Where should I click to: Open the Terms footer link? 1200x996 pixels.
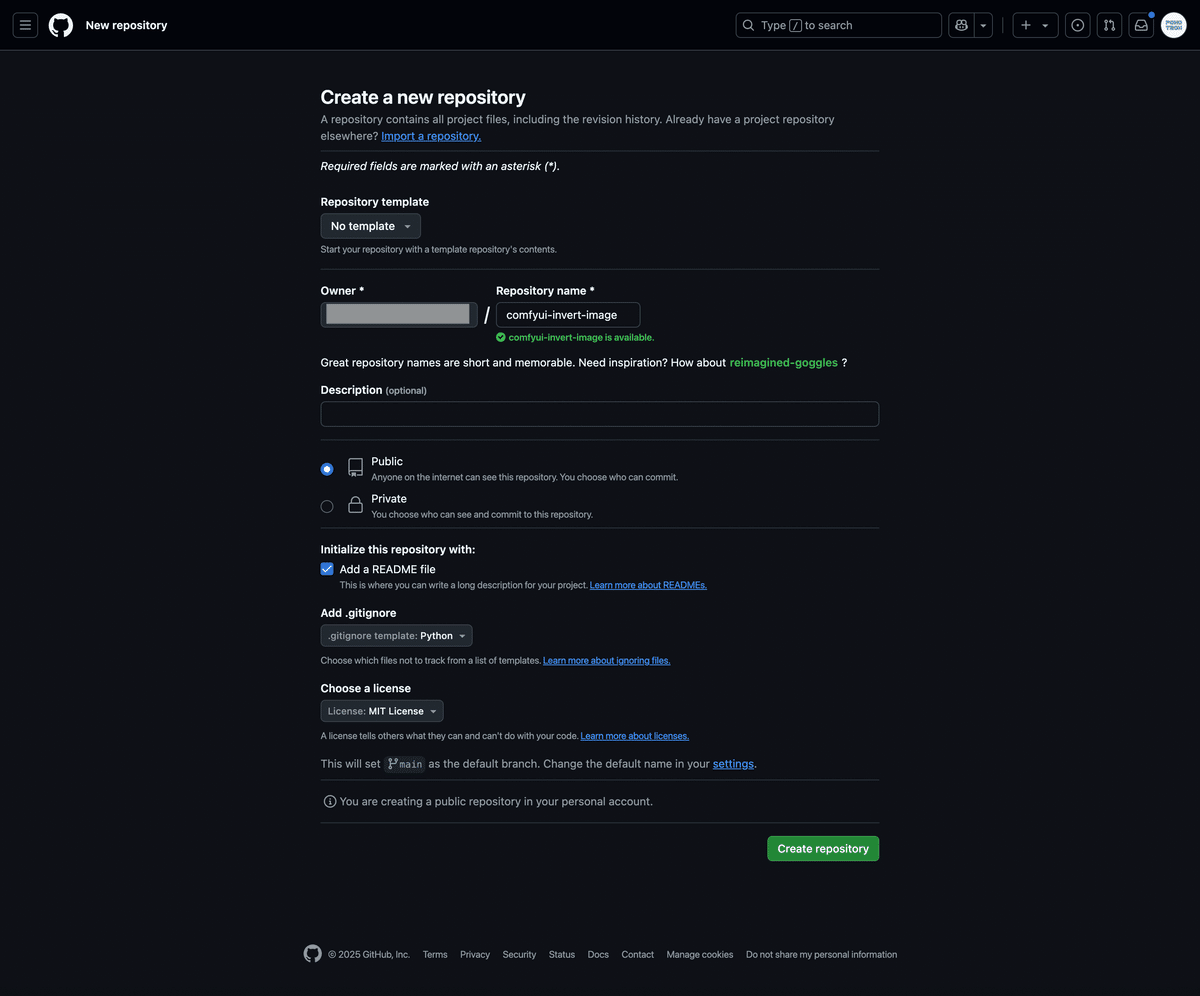click(435, 955)
